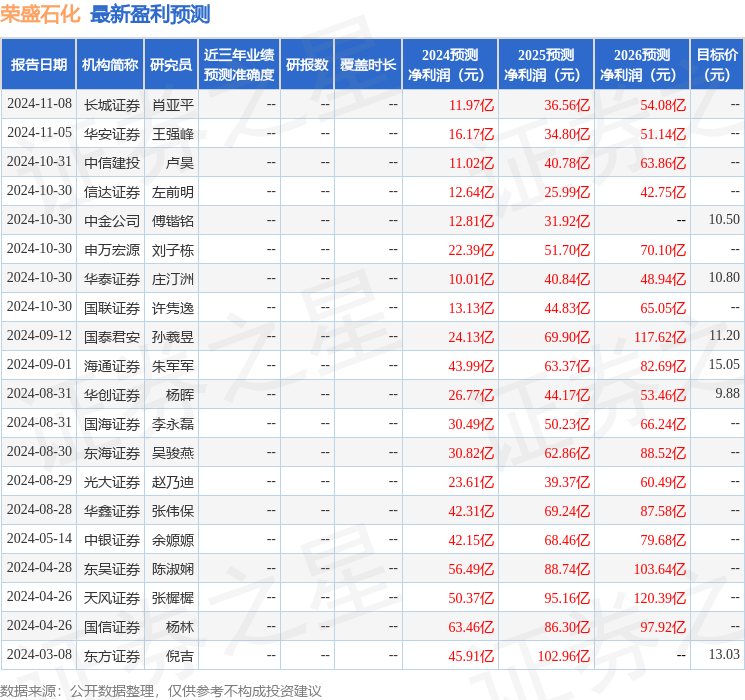Click the institution 国联证券

112,308
